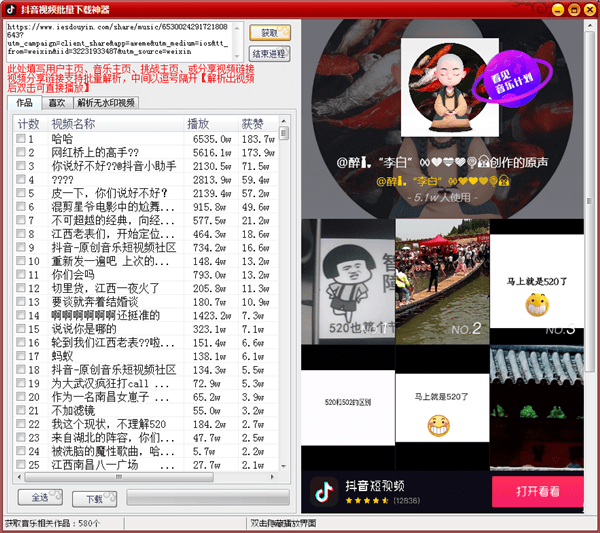The height and width of the screenshot is (533, 600).
Task: Click the video list vertical scrollbar thumb
Action: [x=284, y=134]
